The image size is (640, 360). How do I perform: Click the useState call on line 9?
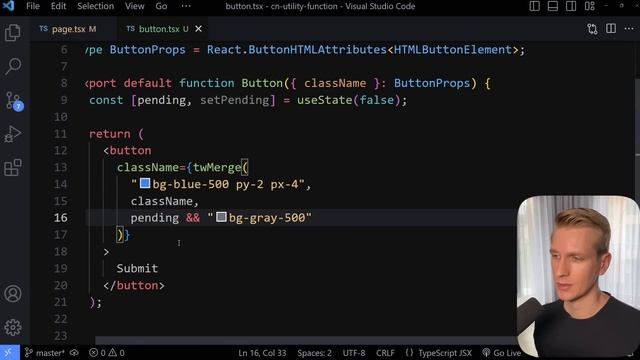324,100
